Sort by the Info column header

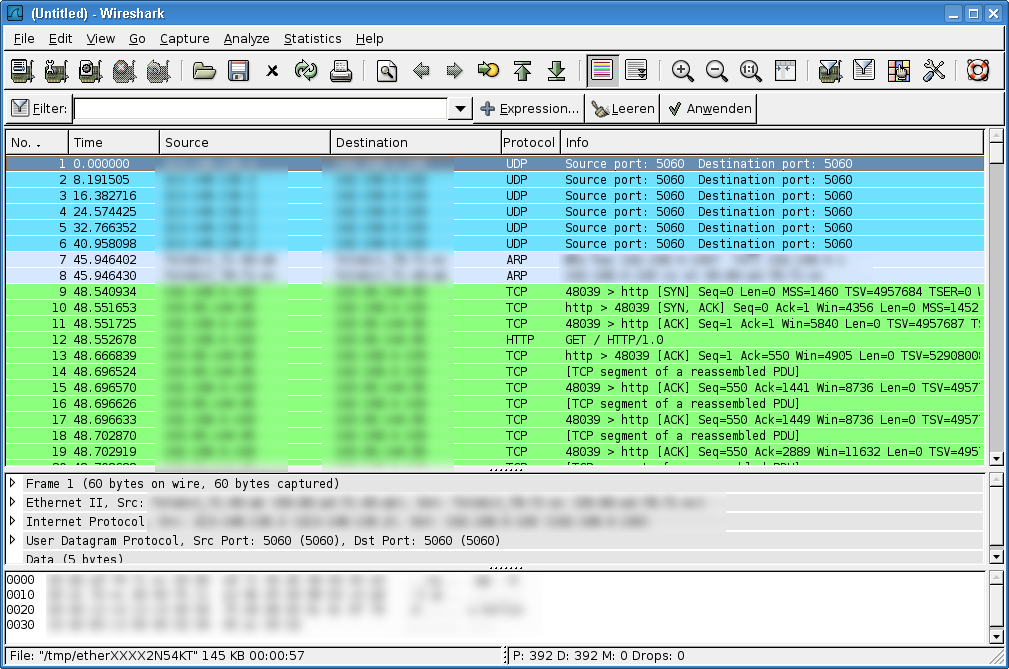pos(772,142)
